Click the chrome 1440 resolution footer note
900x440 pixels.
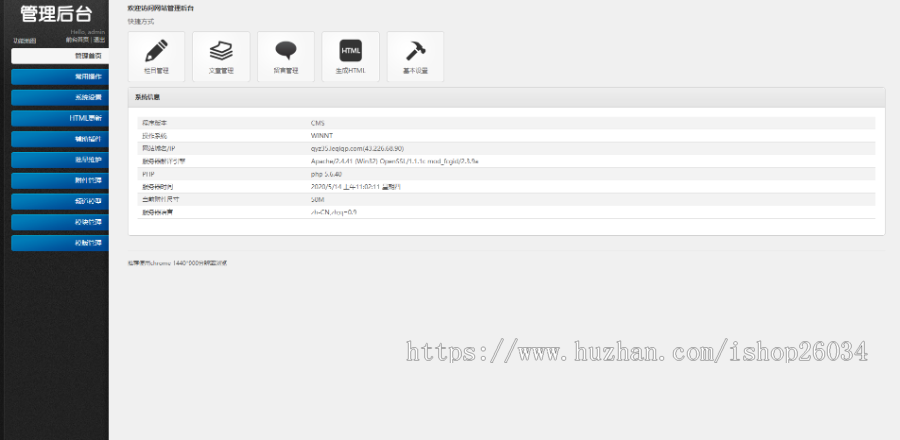tap(177, 263)
